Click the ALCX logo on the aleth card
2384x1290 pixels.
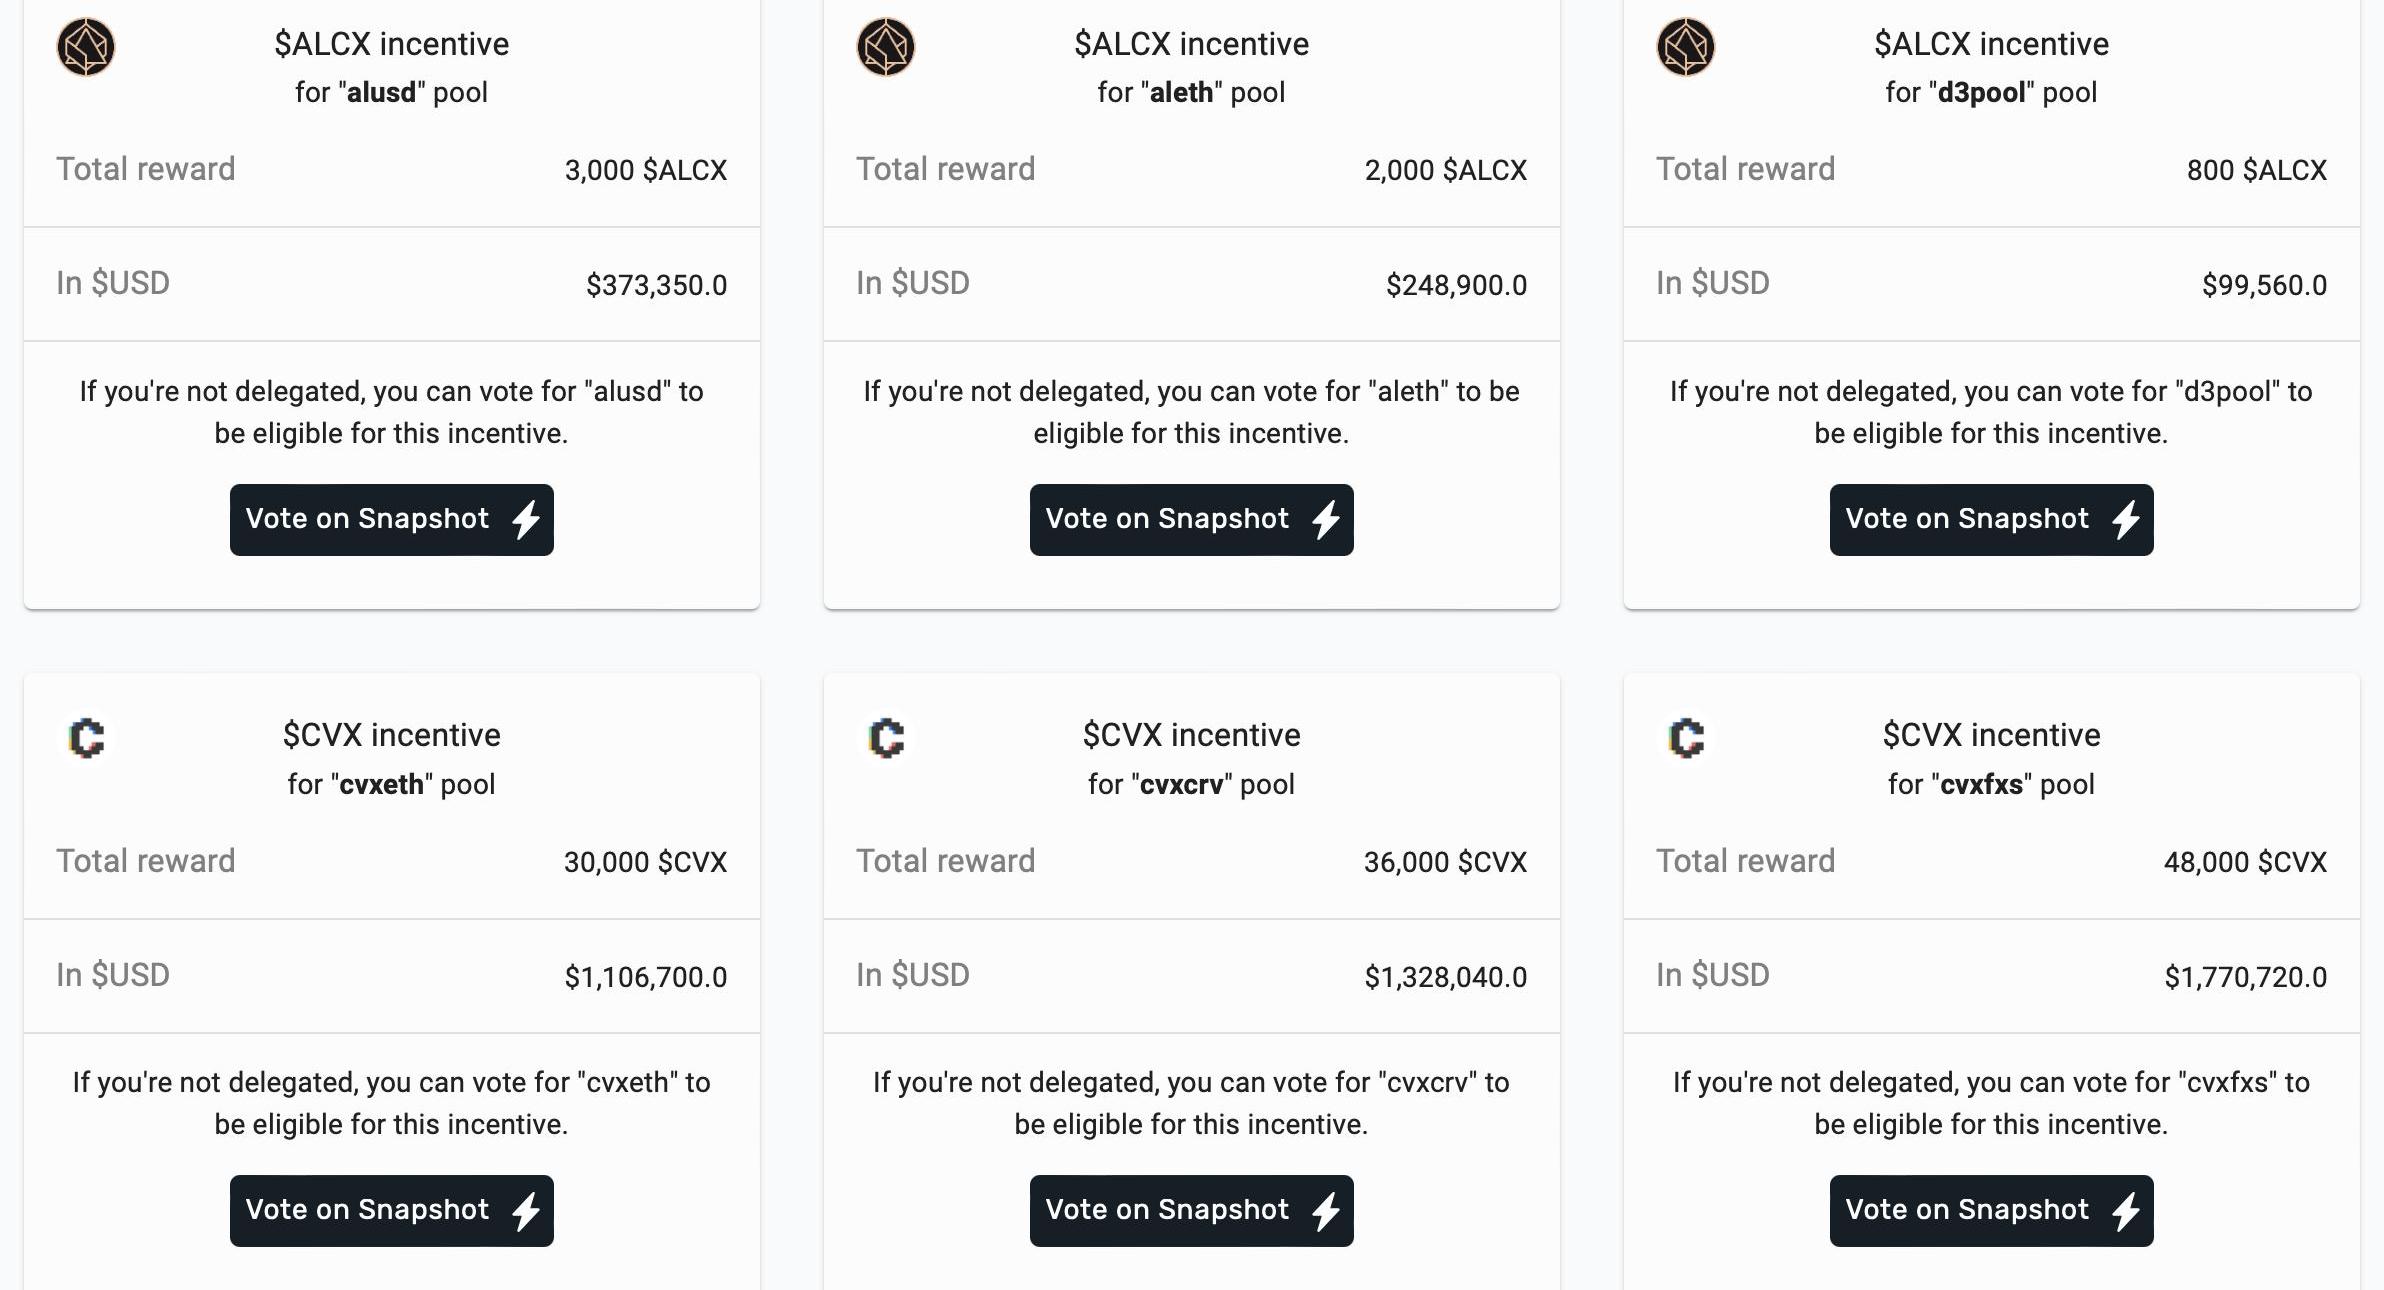pyautogui.click(x=886, y=47)
